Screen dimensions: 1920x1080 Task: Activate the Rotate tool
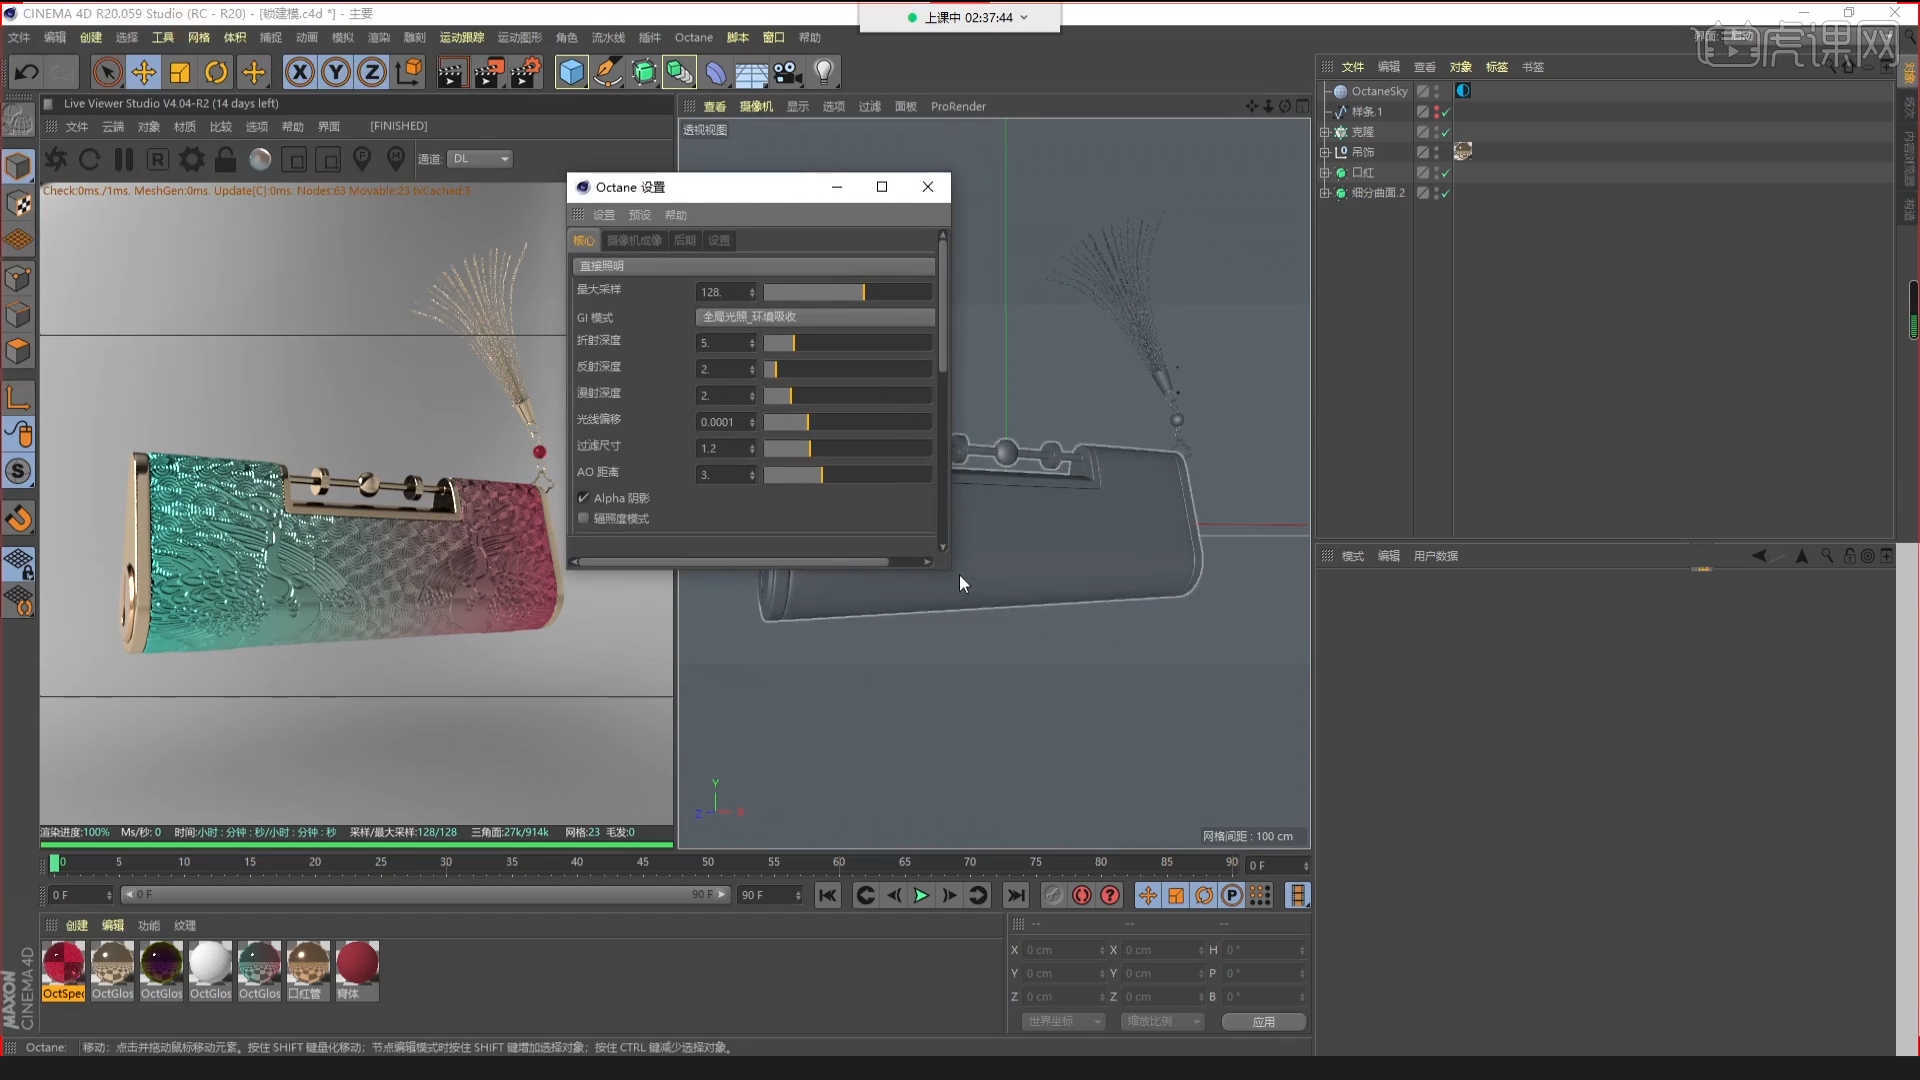point(216,72)
